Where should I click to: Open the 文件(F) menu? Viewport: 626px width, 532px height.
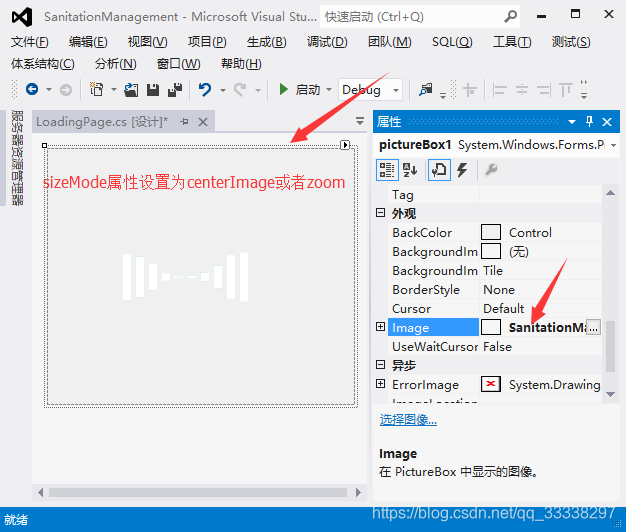30,42
